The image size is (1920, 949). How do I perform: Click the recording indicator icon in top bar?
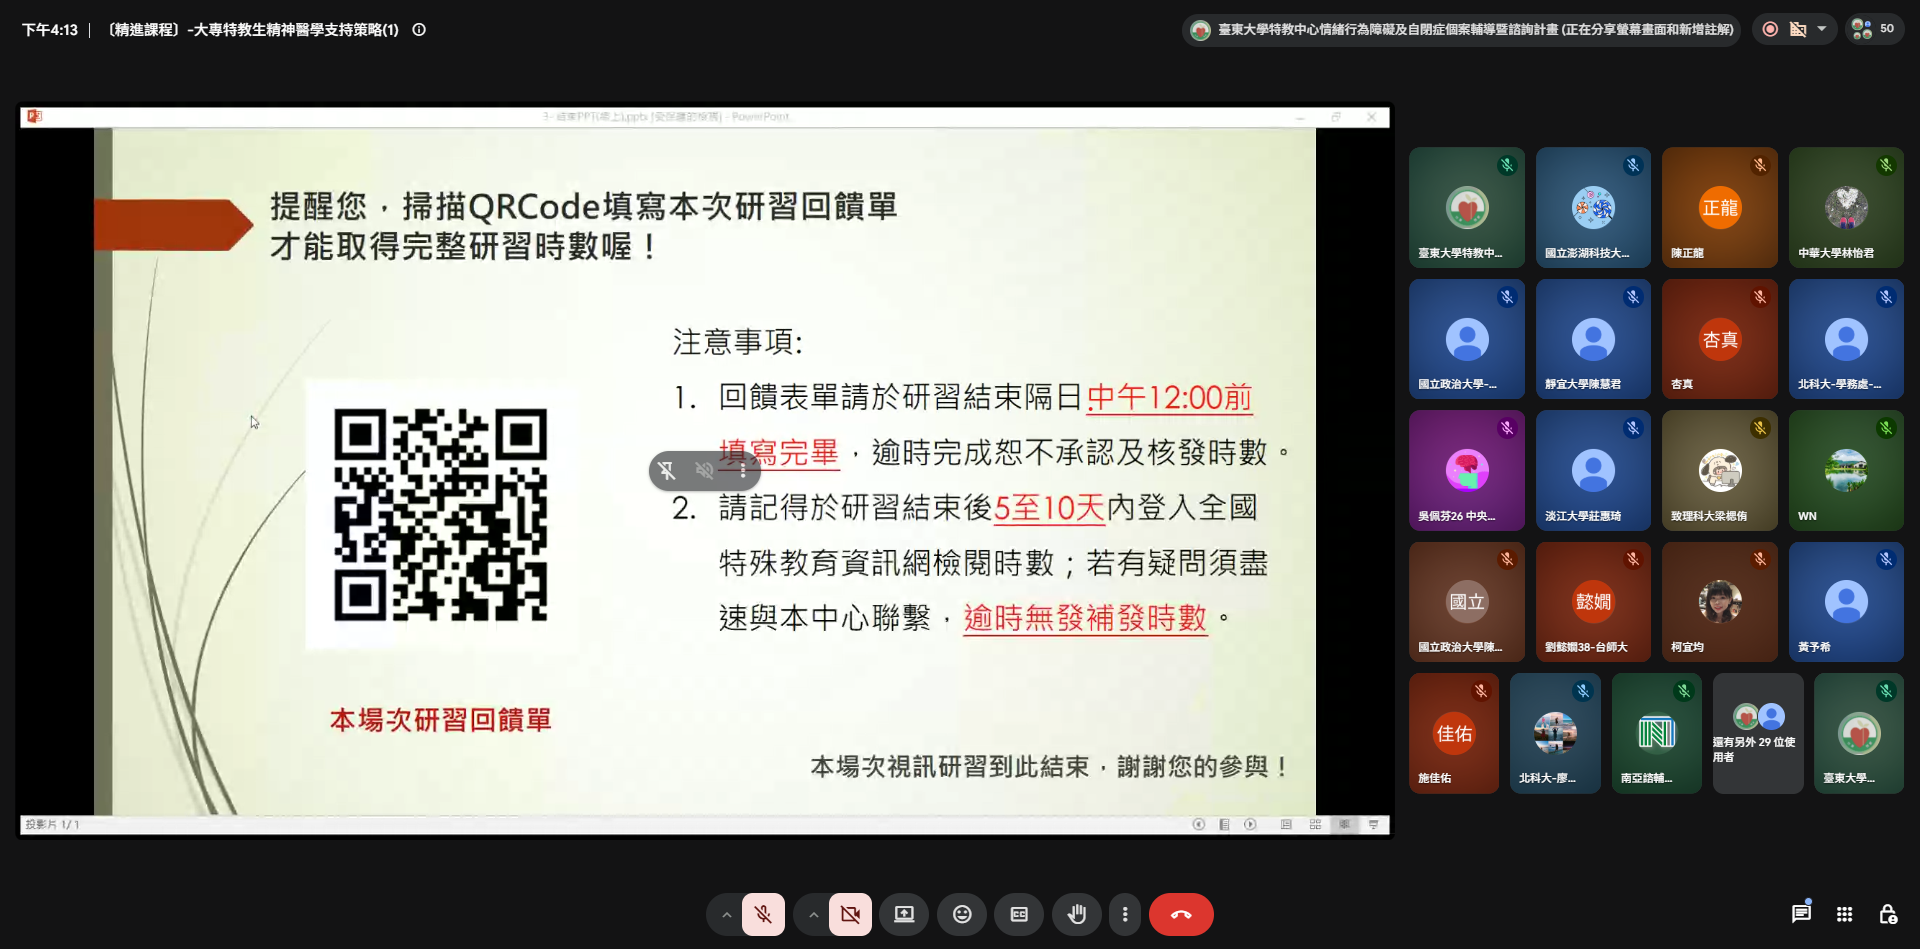1770,29
